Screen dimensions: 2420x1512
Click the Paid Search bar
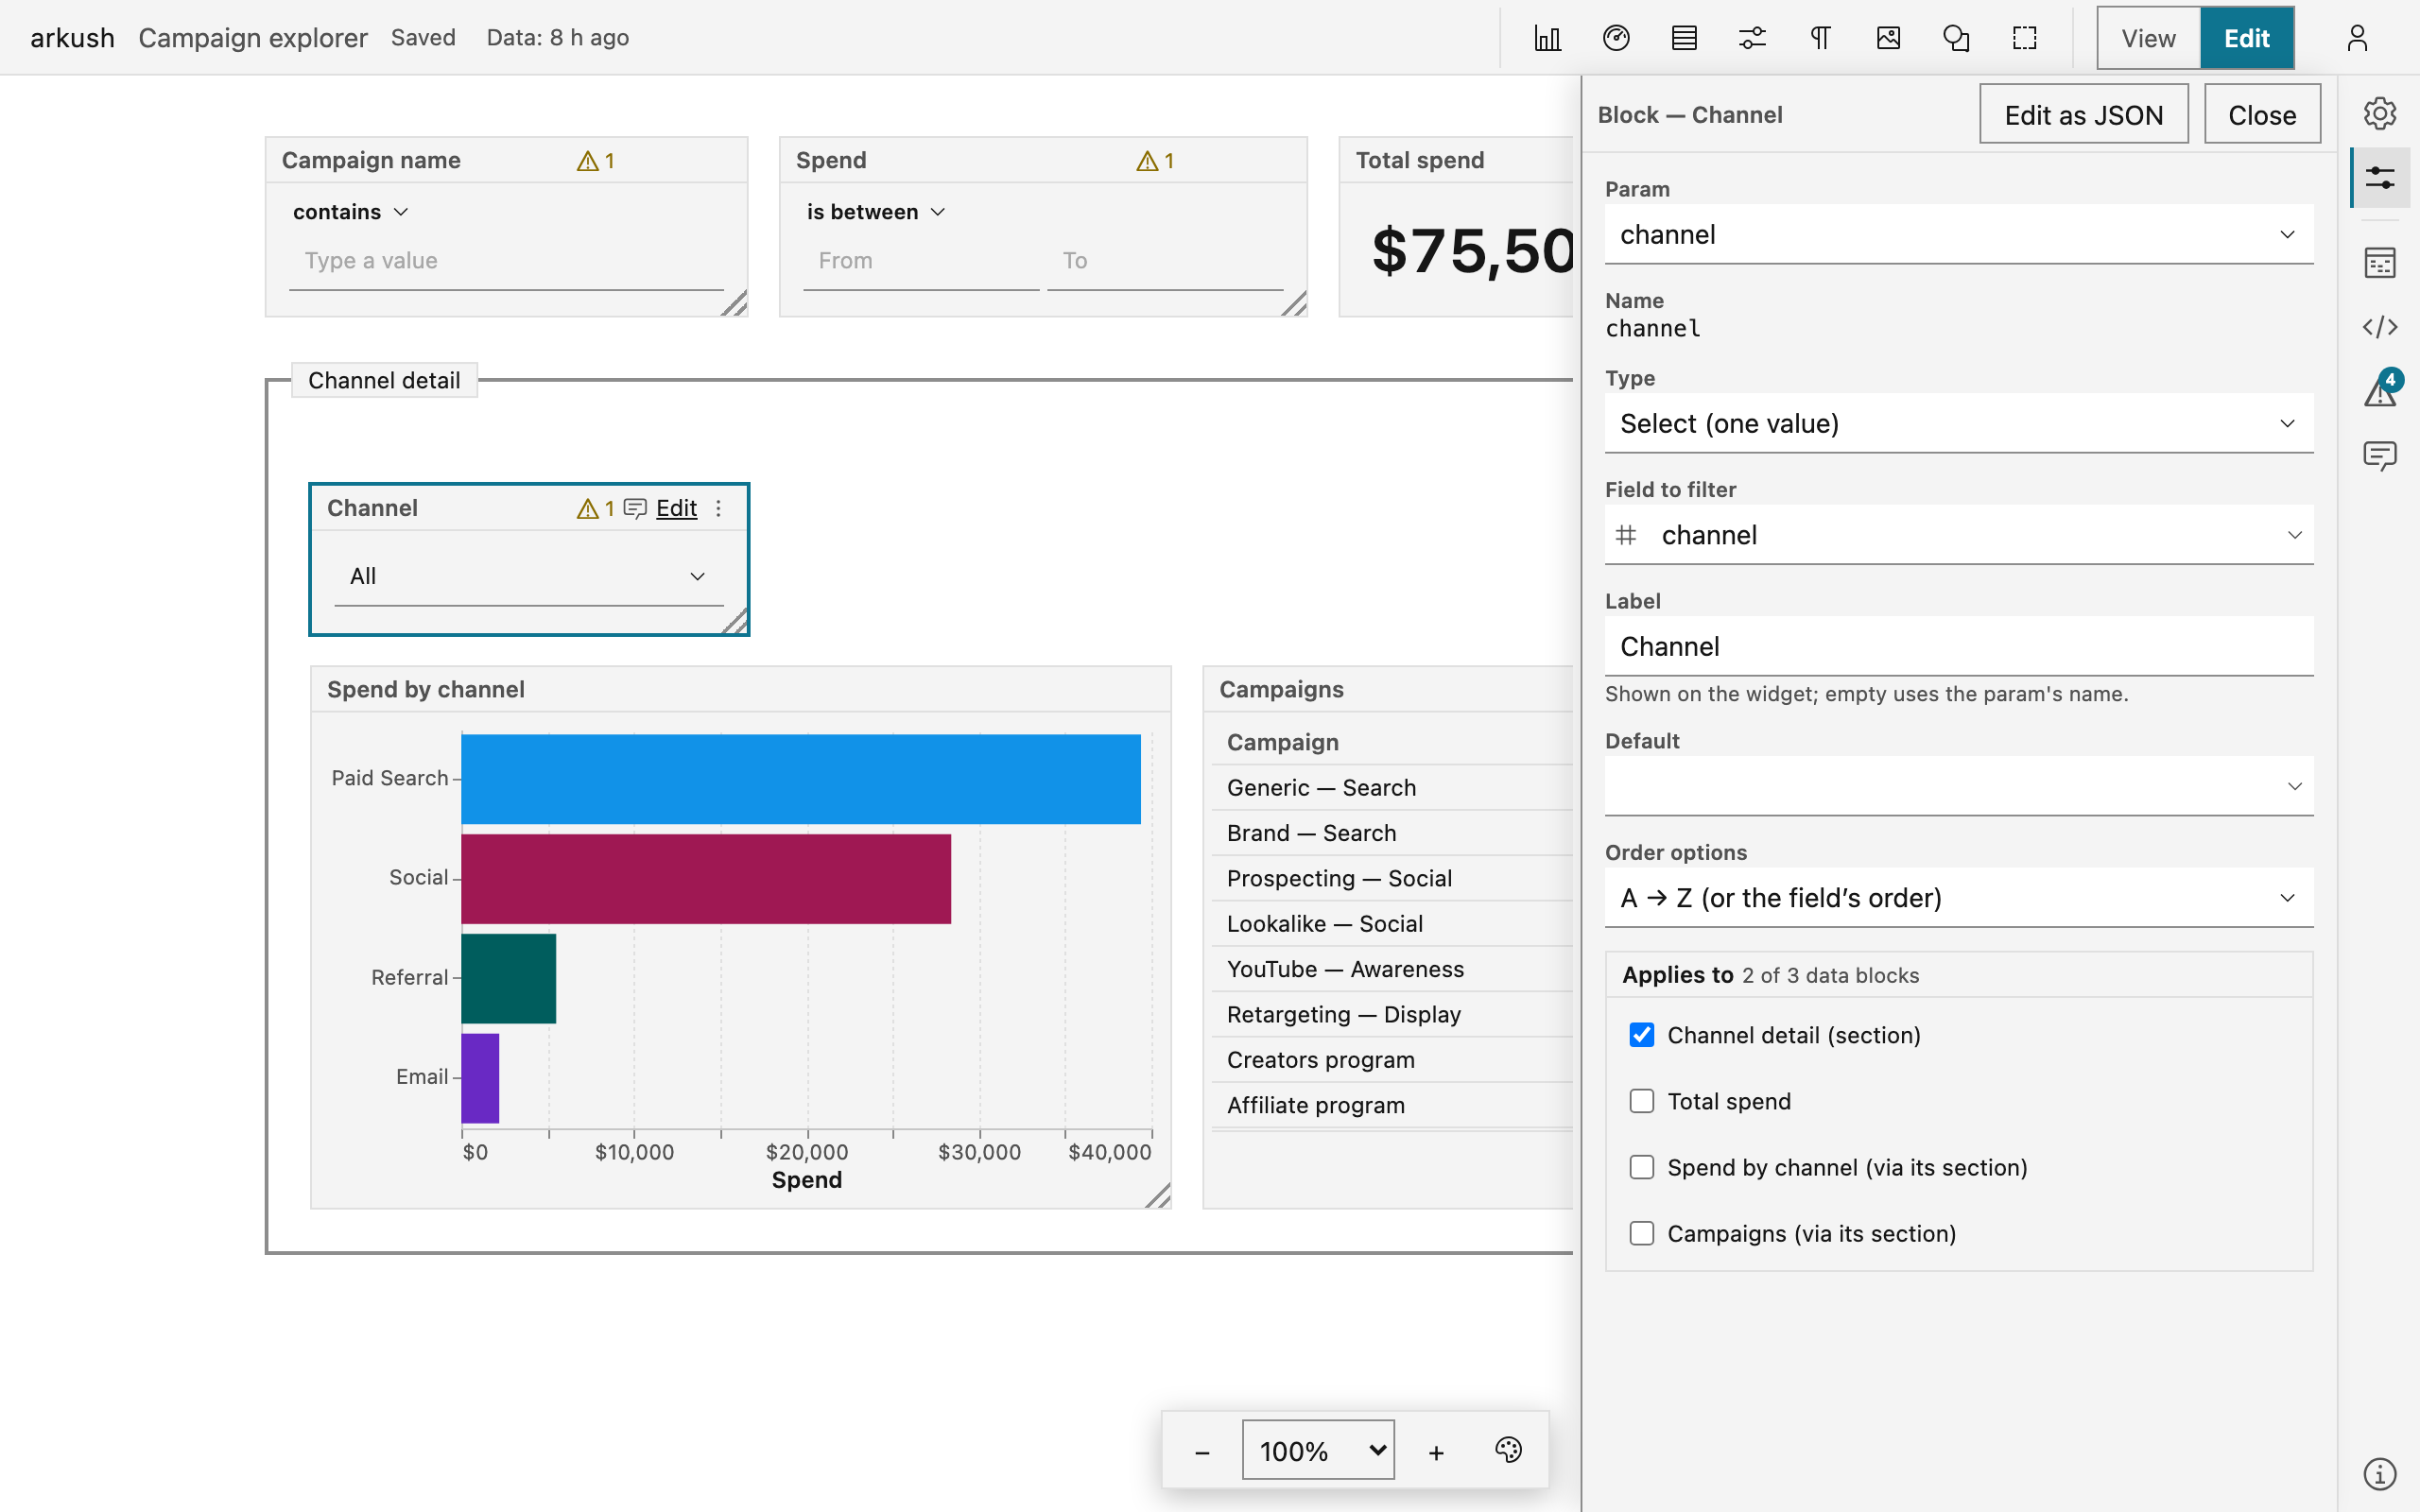800,779
